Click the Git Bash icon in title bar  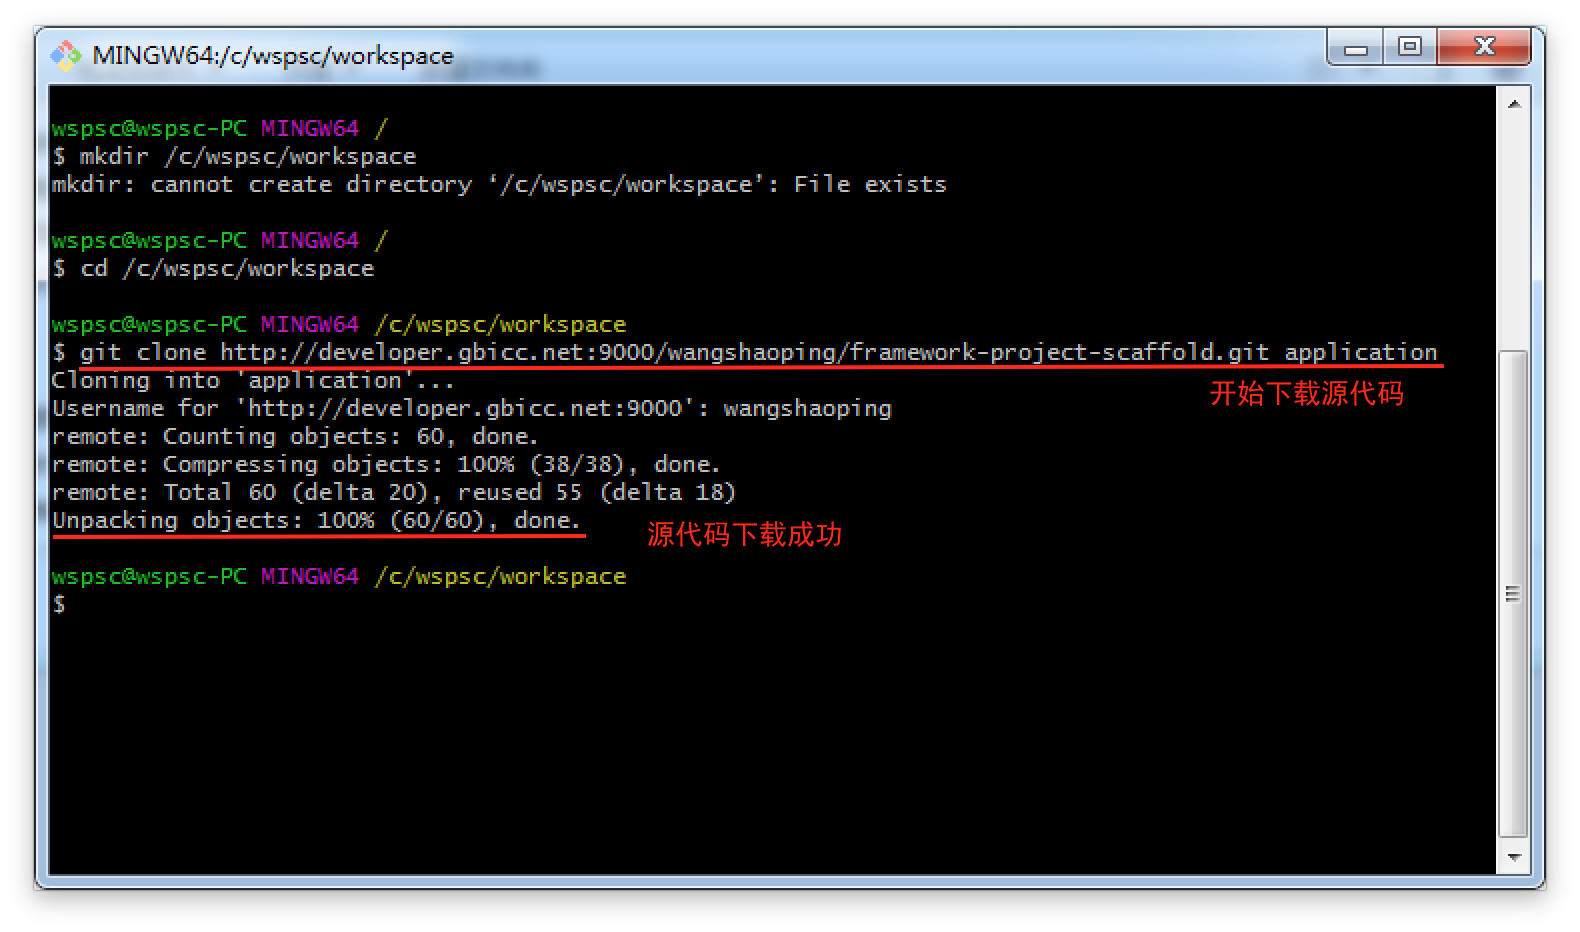tap(66, 55)
